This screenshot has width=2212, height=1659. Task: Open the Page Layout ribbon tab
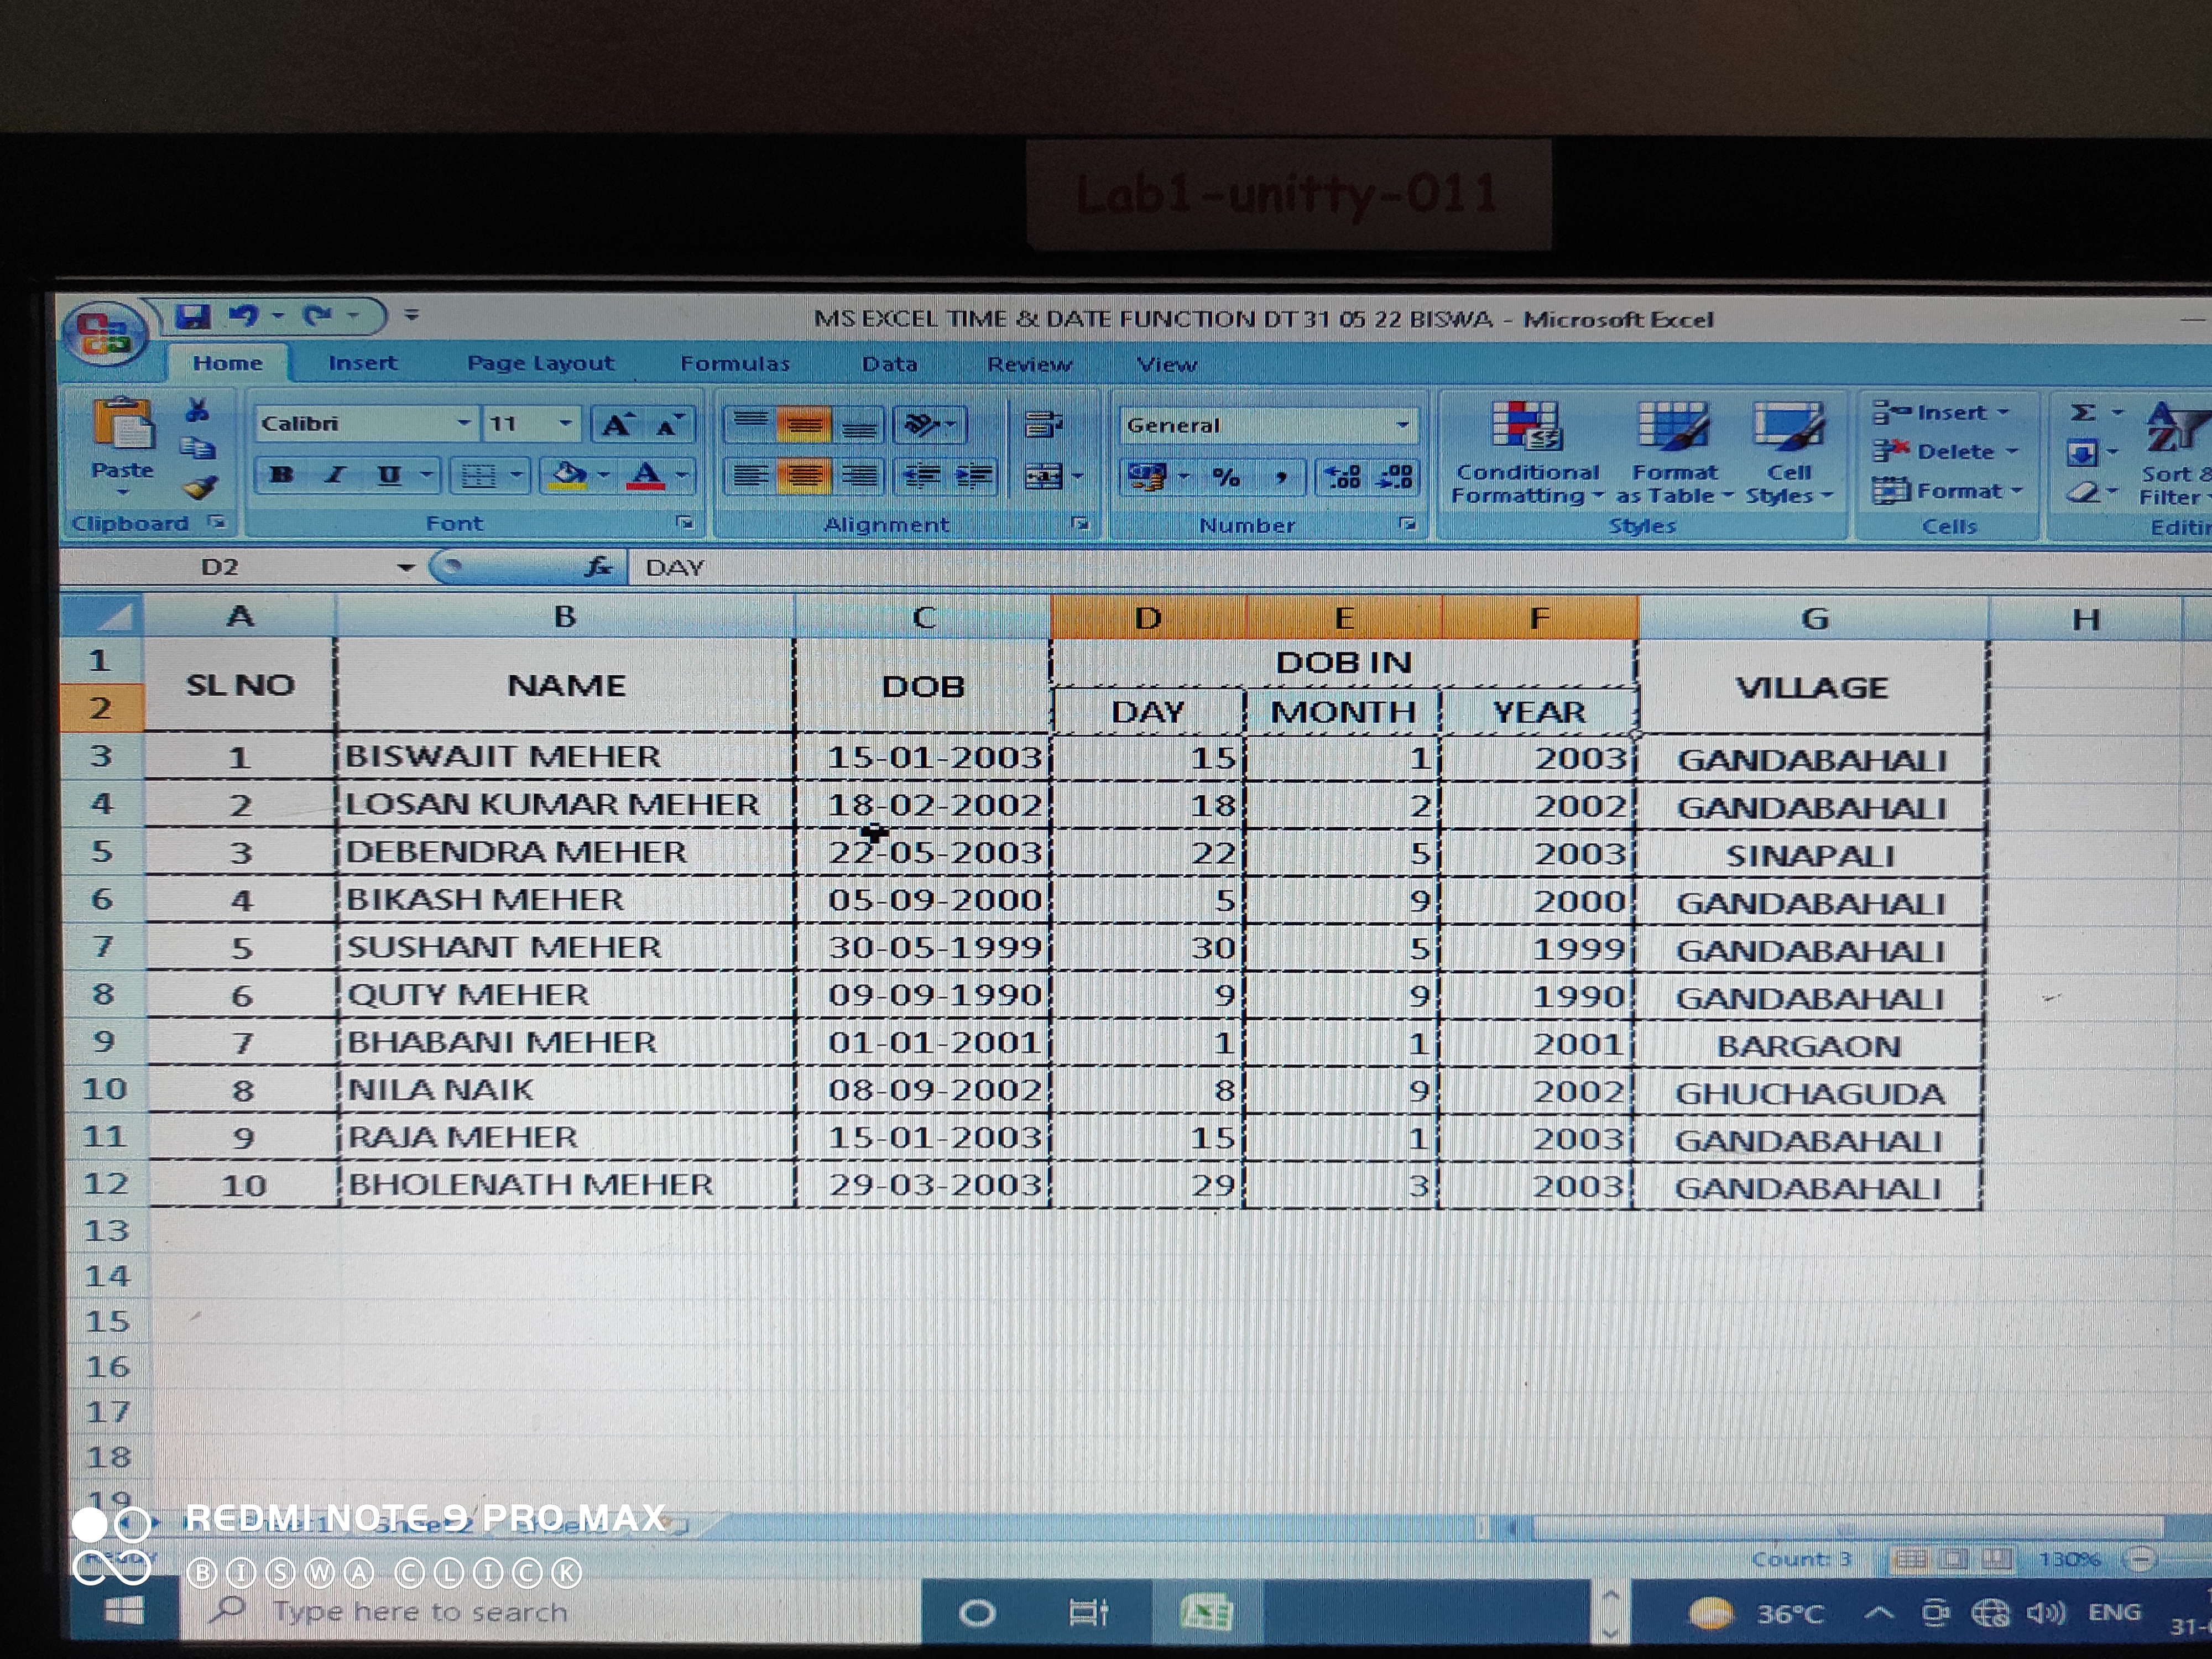click(x=540, y=364)
